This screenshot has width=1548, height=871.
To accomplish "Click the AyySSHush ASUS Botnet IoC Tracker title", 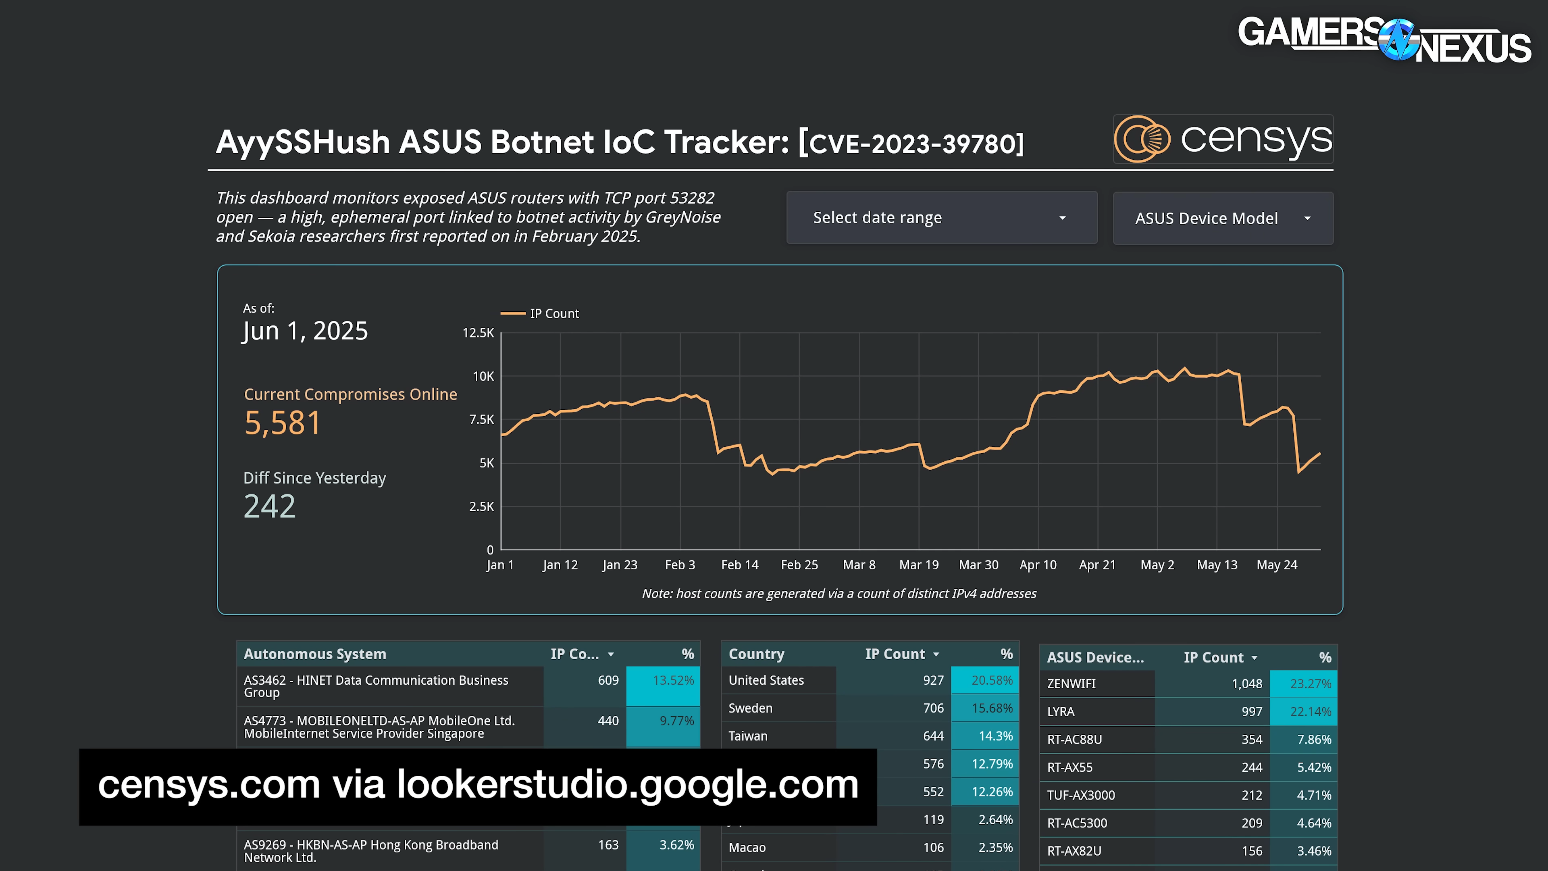I will pyautogui.click(x=620, y=142).
